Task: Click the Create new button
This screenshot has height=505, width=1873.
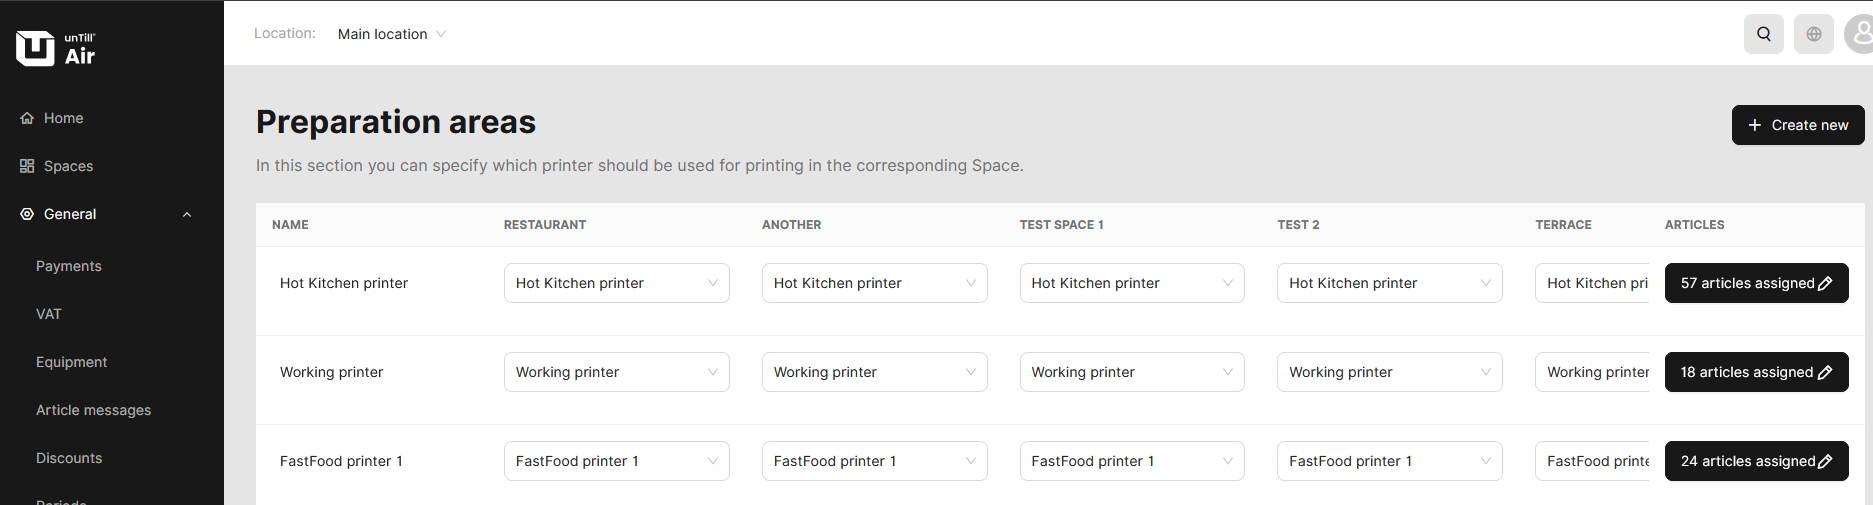Action: coord(1797,125)
